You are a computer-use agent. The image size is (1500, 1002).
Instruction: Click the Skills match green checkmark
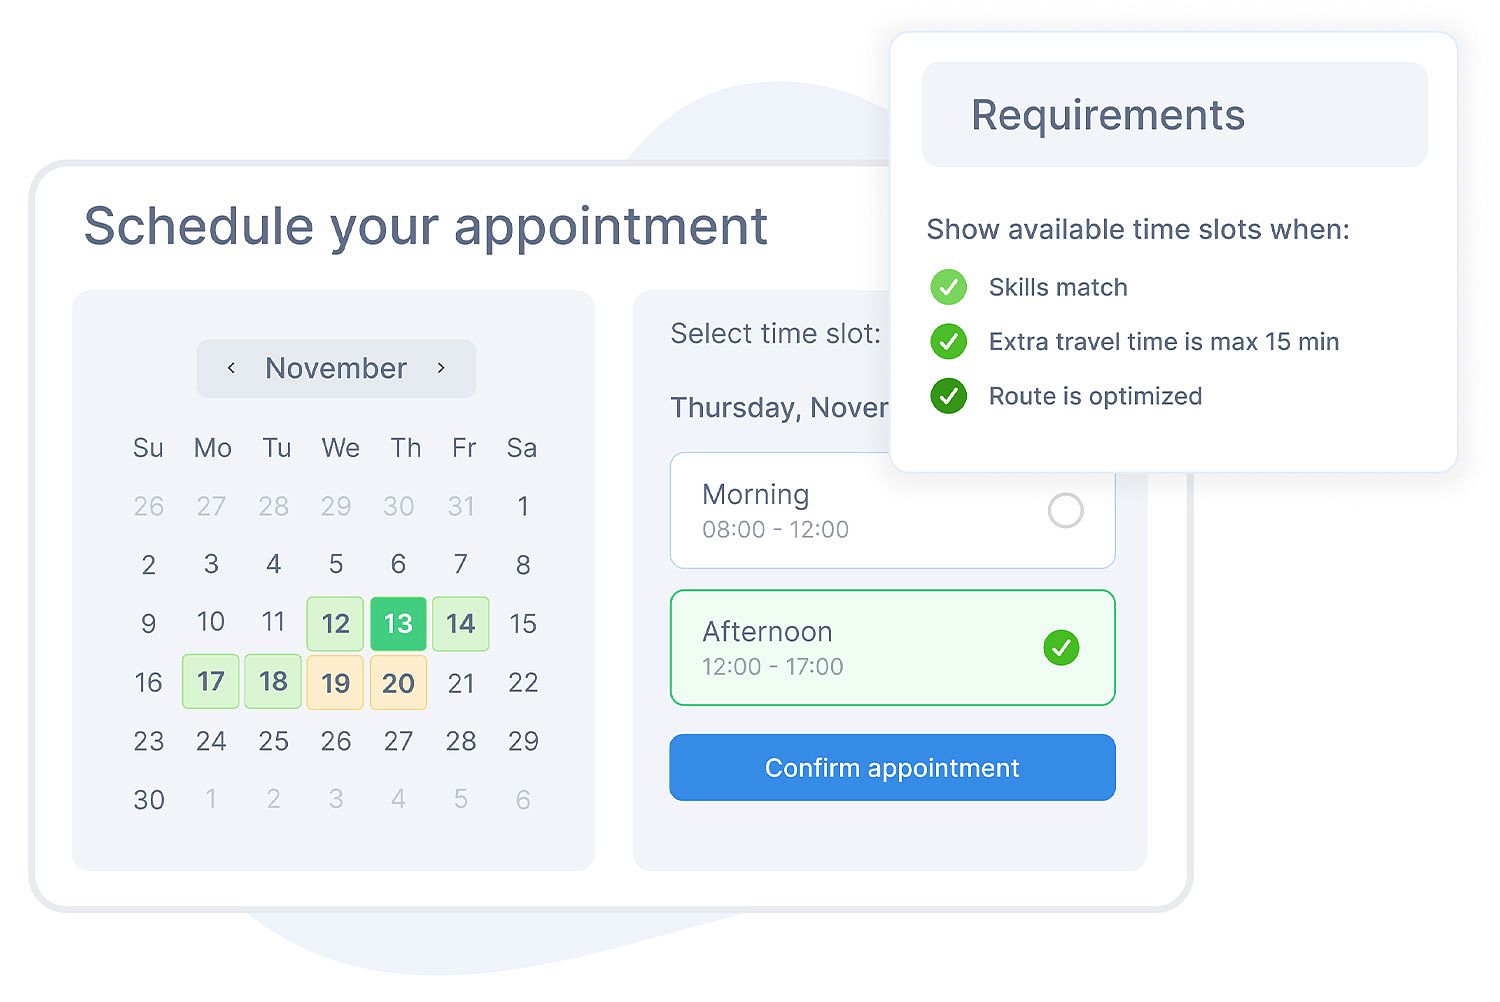coord(948,287)
